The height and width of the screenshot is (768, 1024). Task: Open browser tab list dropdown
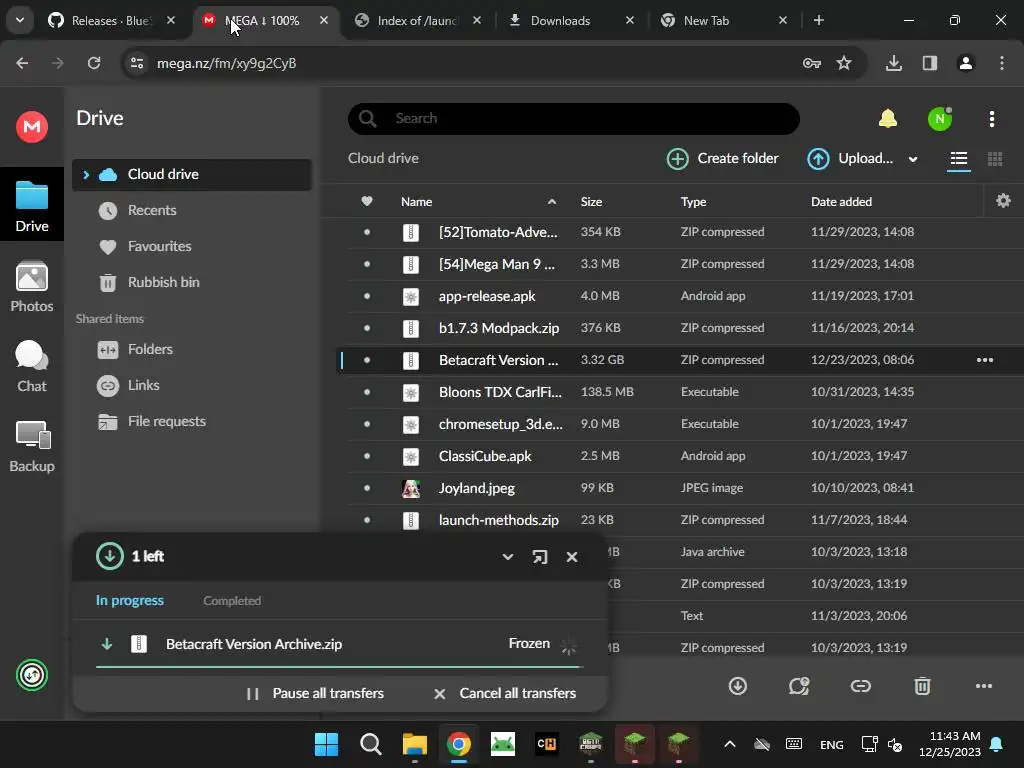(20, 20)
